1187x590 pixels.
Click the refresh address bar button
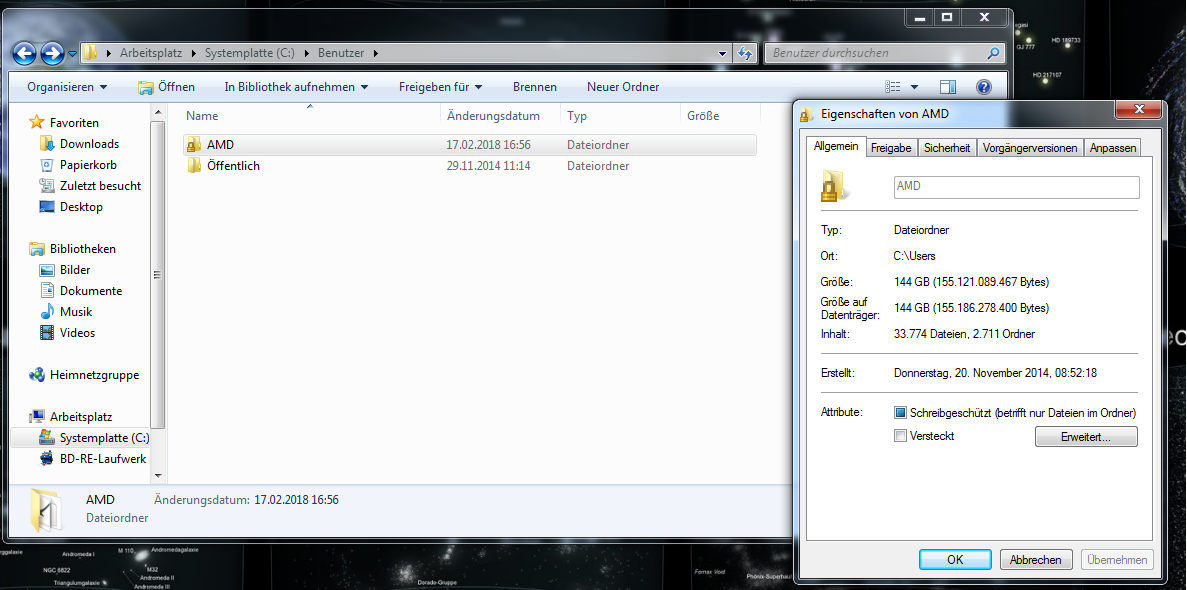click(x=745, y=53)
